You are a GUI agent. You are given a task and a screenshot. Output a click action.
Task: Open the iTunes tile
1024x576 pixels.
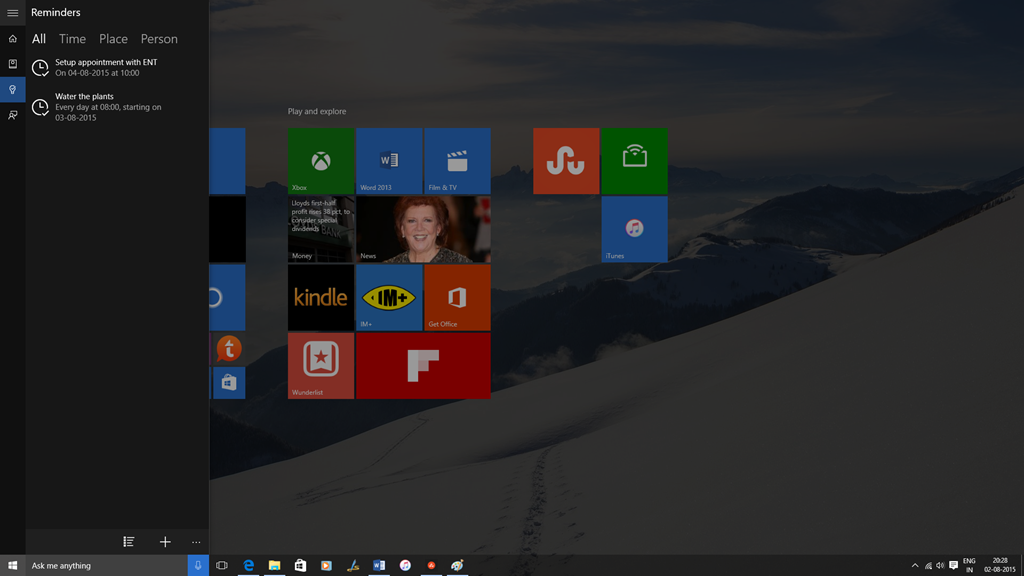click(x=634, y=229)
